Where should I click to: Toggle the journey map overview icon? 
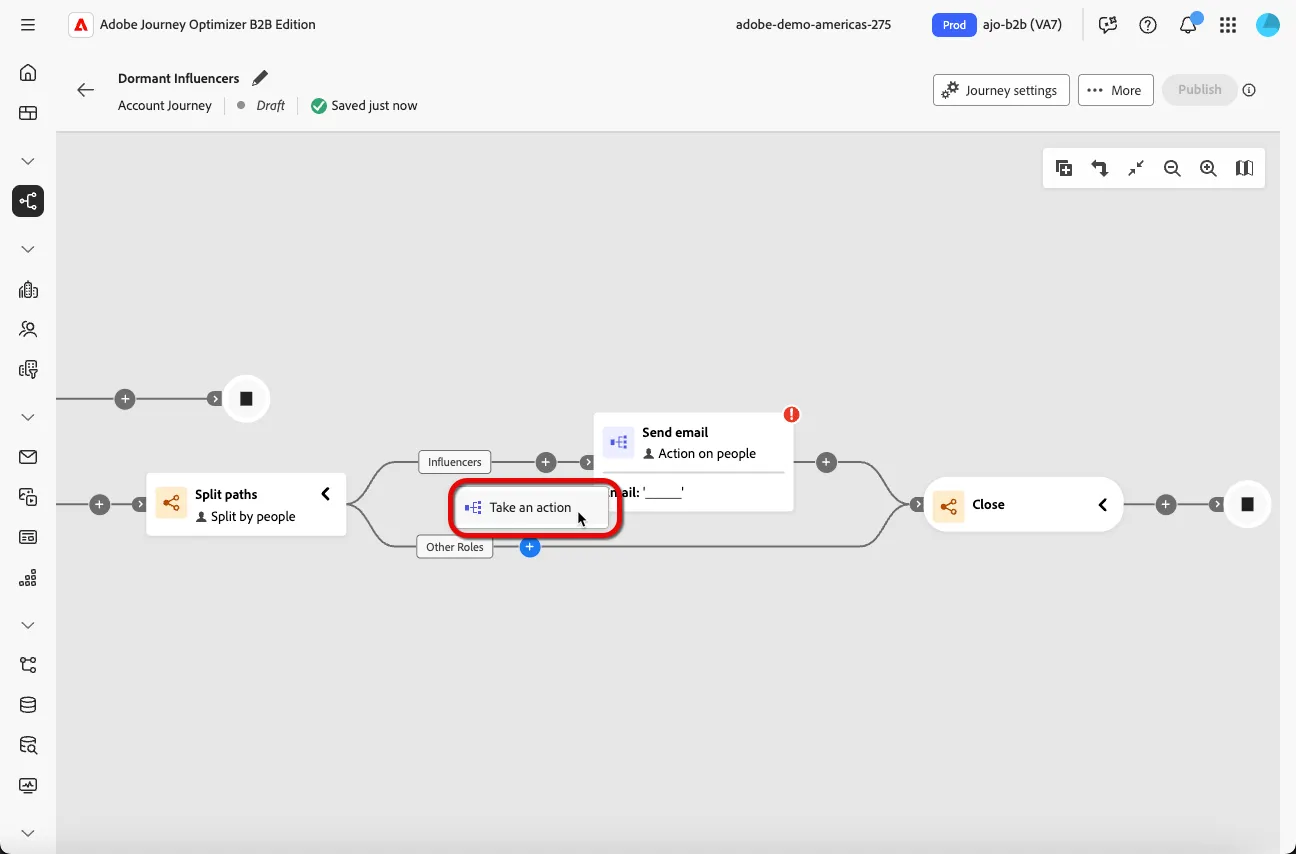tap(1244, 169)
